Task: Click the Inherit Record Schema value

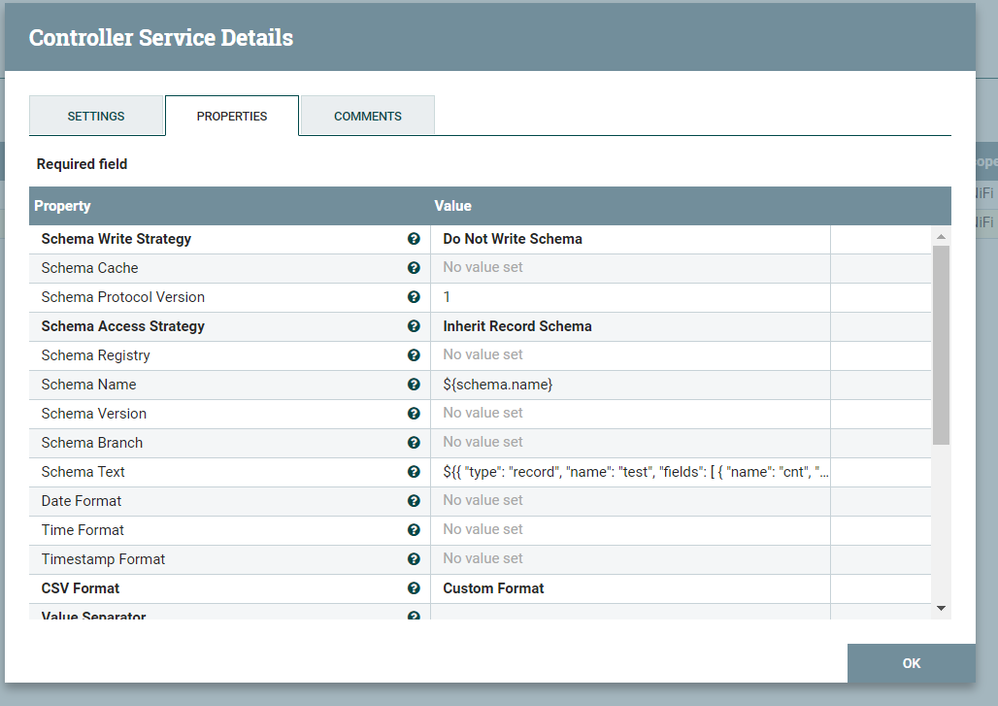Action: [x=517, y=326]
